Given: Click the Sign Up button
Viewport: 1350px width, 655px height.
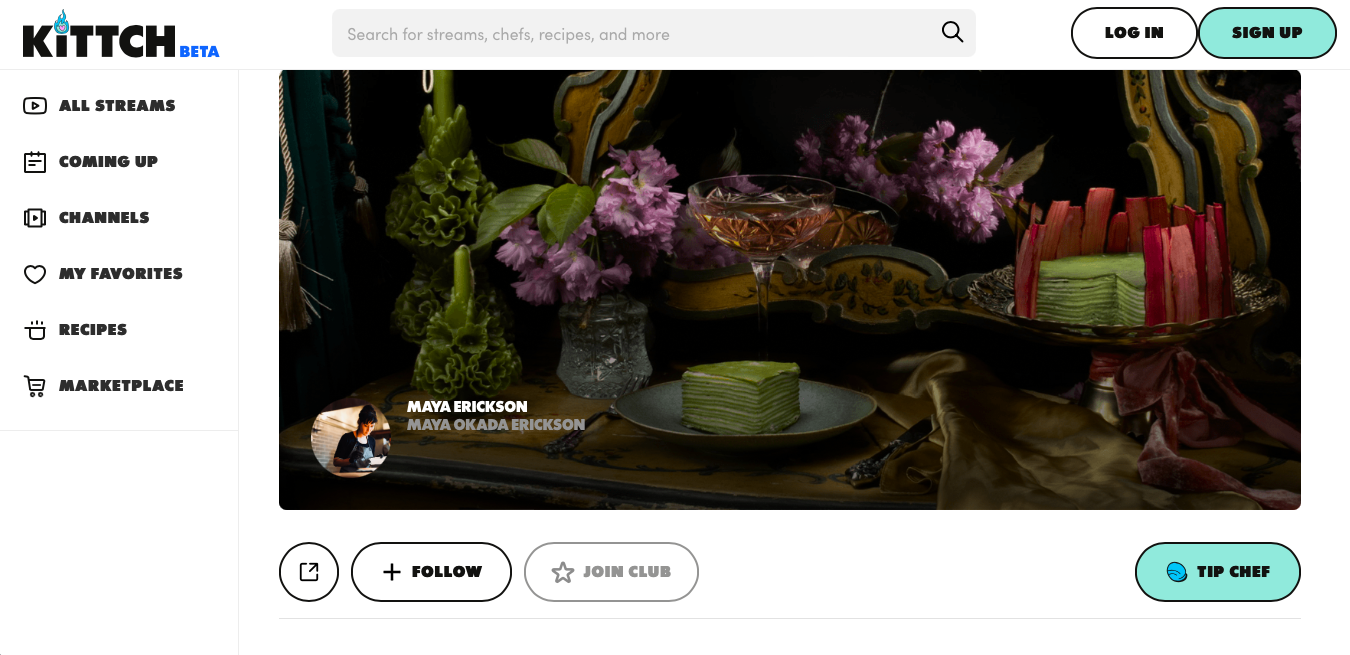Looking at the screenshot, I should click(x=1267, y=33).
